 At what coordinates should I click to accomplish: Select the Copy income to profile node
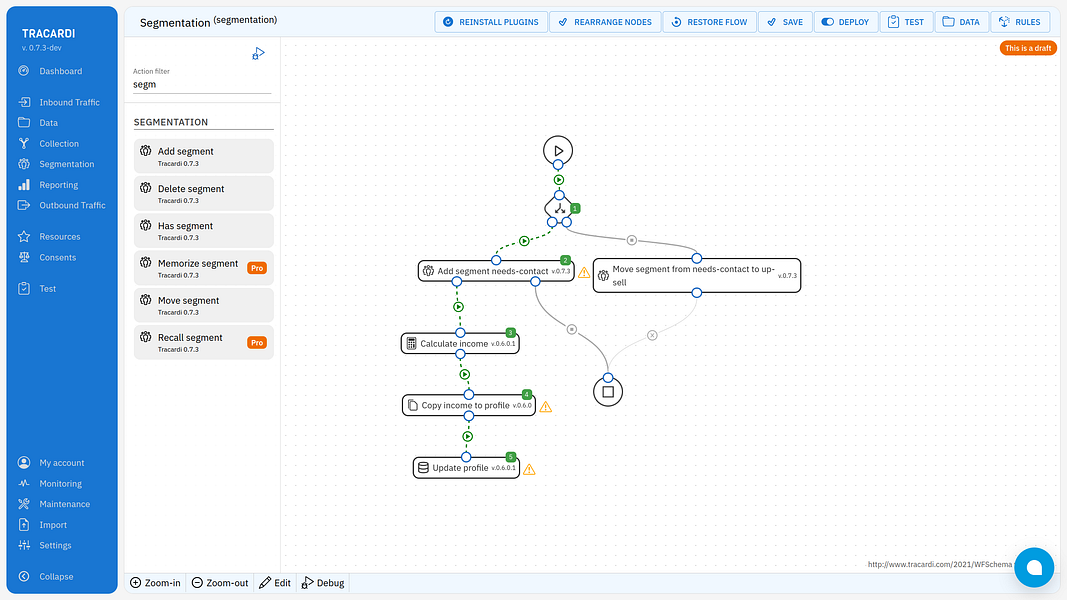click(x=469, y=405)
